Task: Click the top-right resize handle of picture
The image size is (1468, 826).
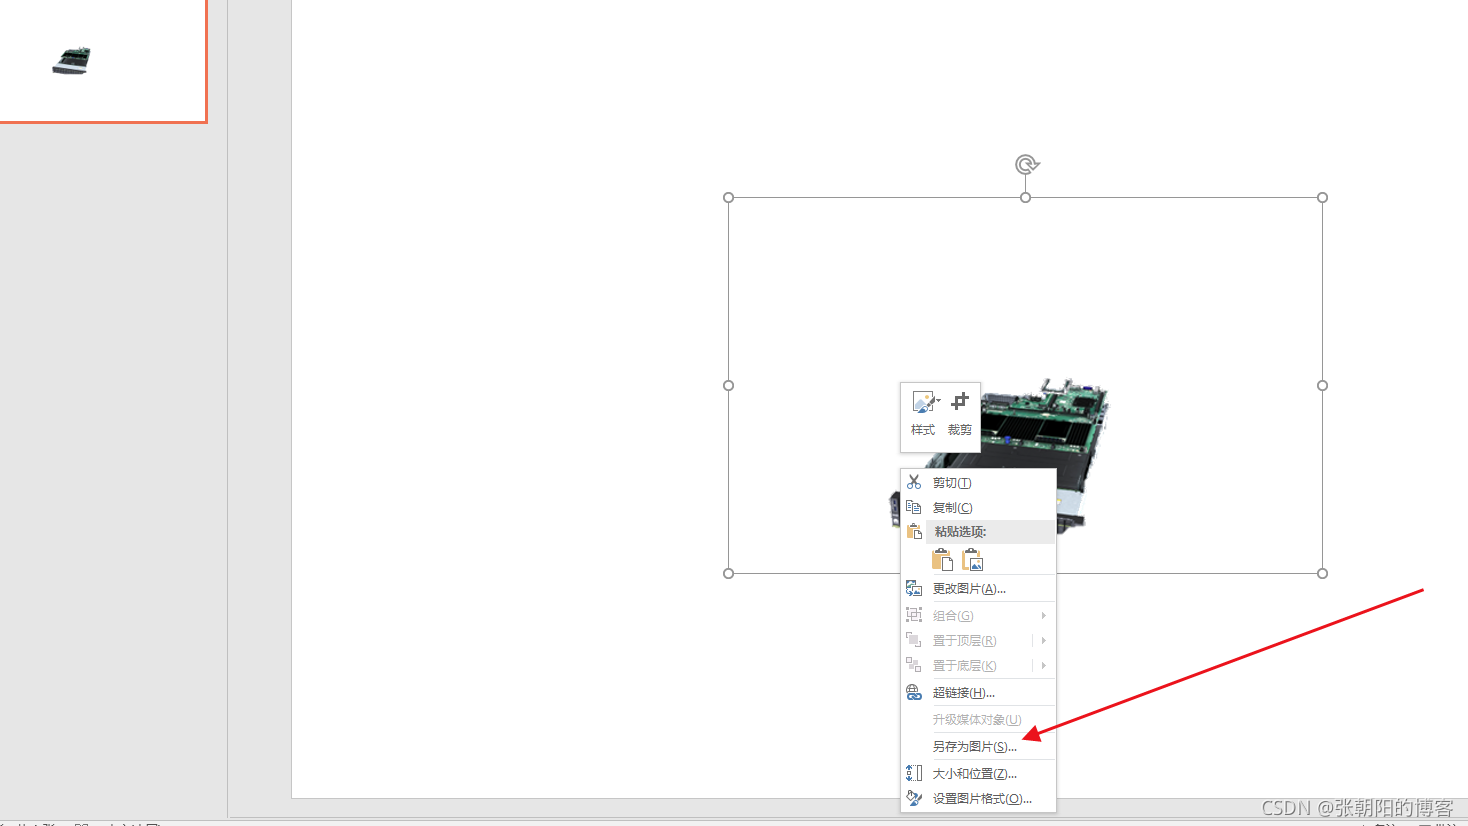Action: (x=1323, y=198)
